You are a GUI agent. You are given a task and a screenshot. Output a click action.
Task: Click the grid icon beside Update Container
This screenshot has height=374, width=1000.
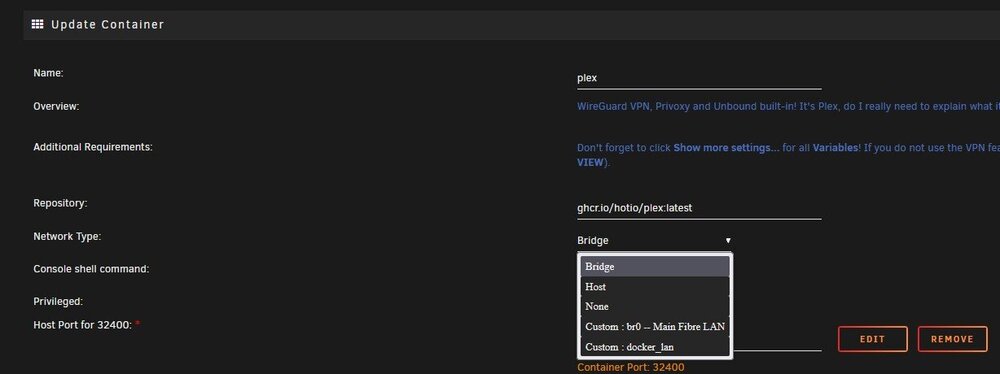click(38, 24)
